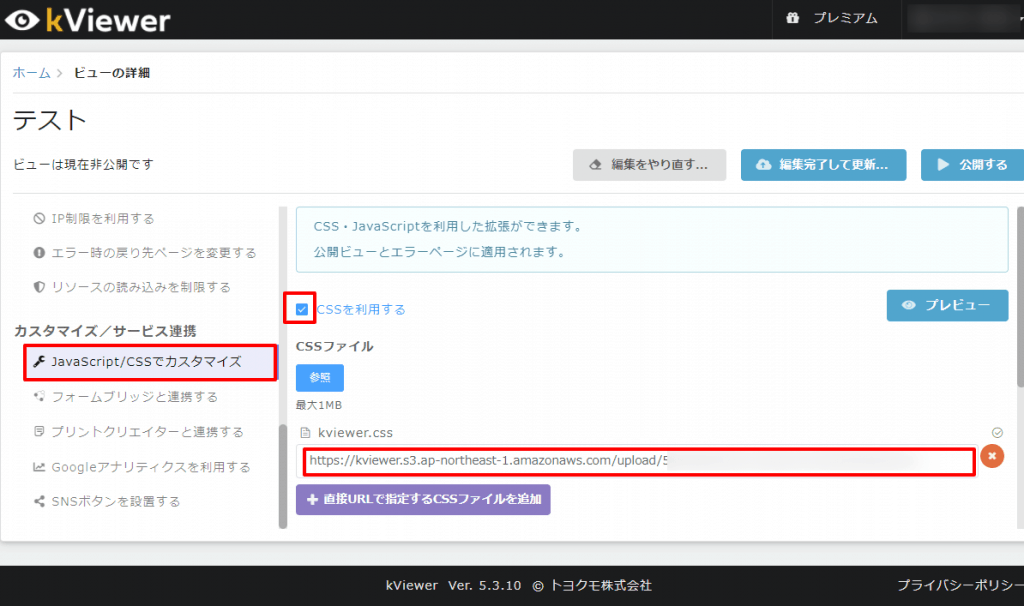This screenshot has width=1024, height=606.
Task: Go to ホーム breadcrumb link
Action: [31, 73]
